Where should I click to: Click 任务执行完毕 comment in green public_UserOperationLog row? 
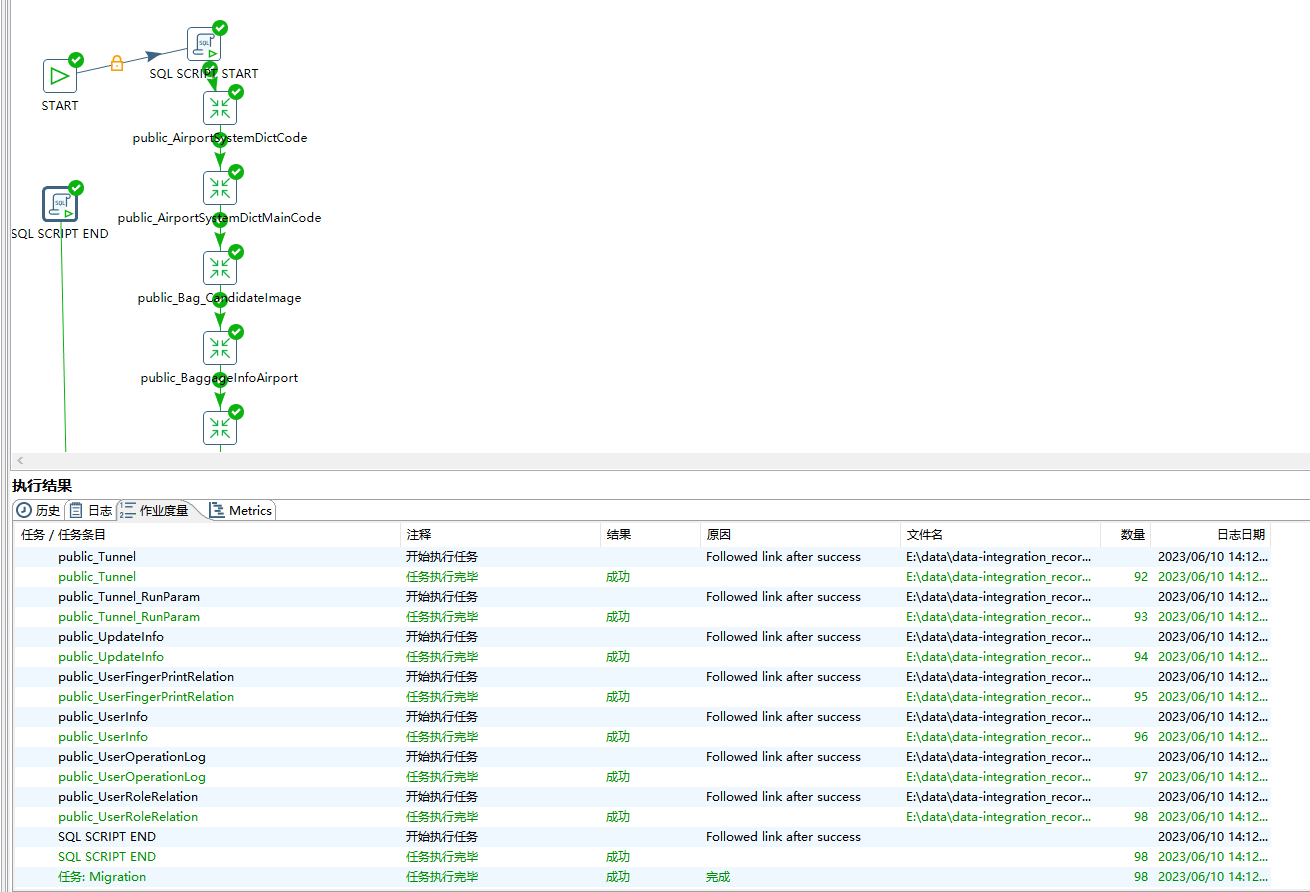[442, 777]
